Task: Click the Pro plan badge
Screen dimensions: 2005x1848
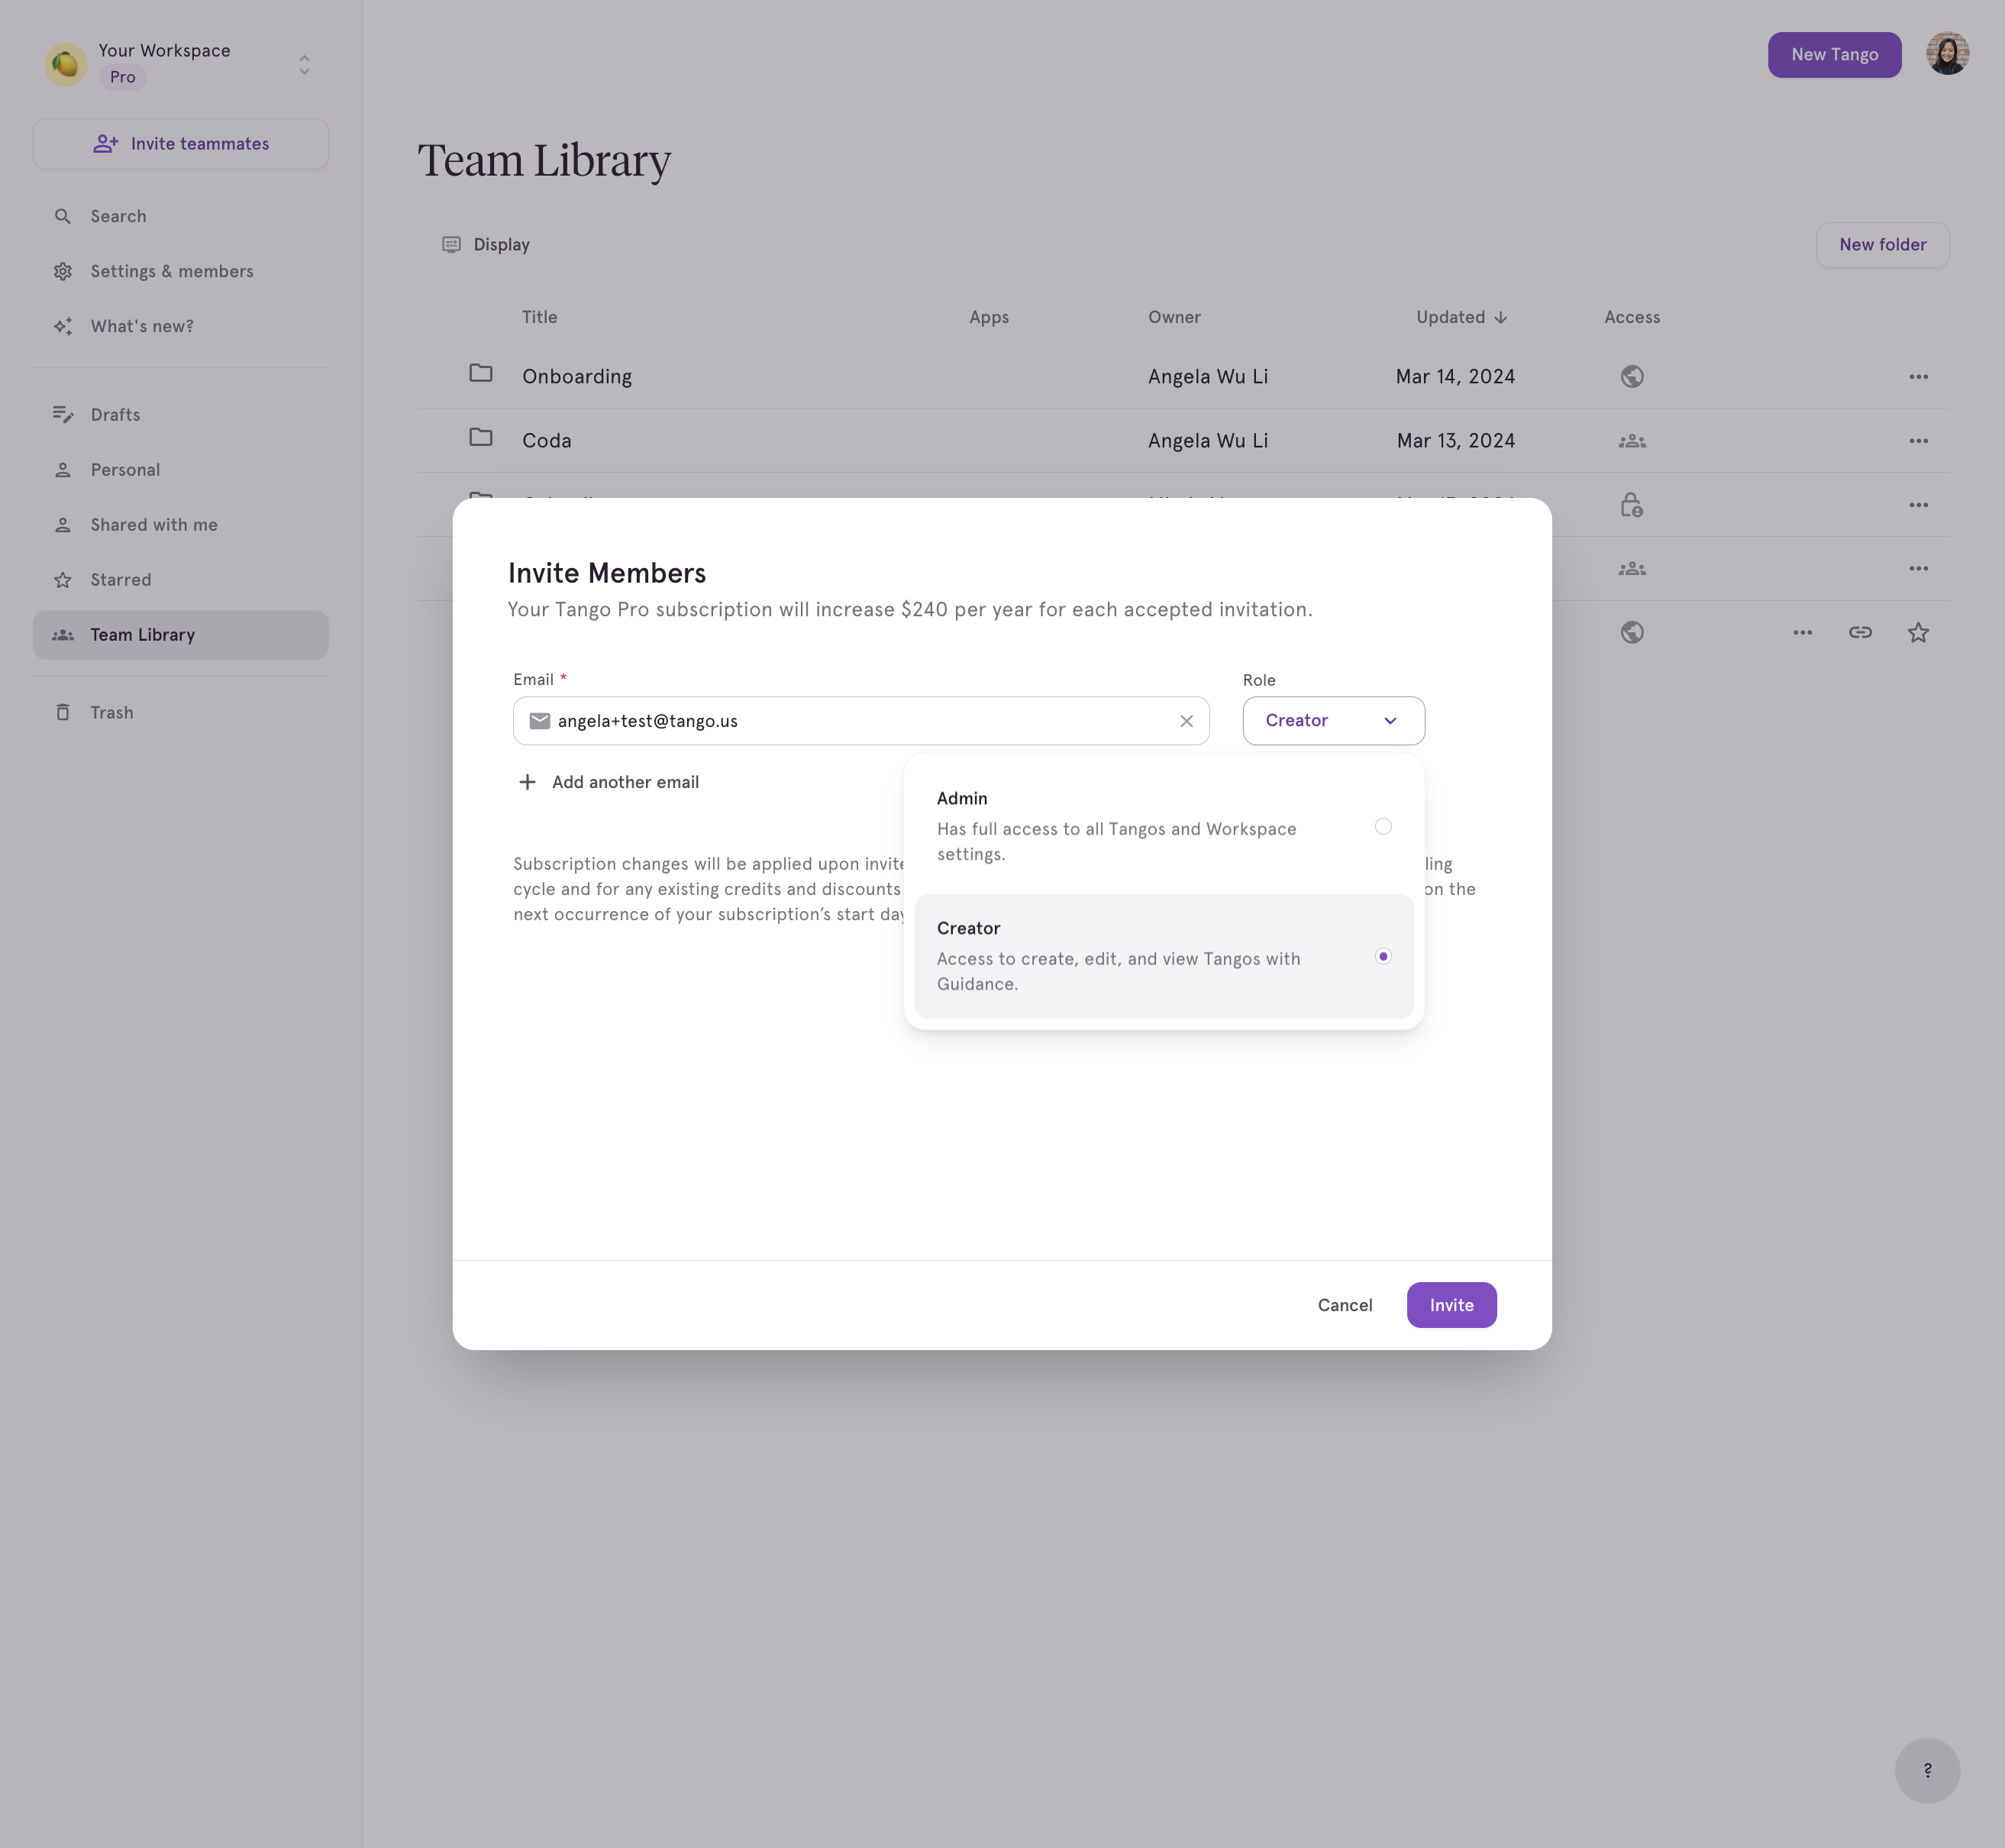Action: point(123,77)
